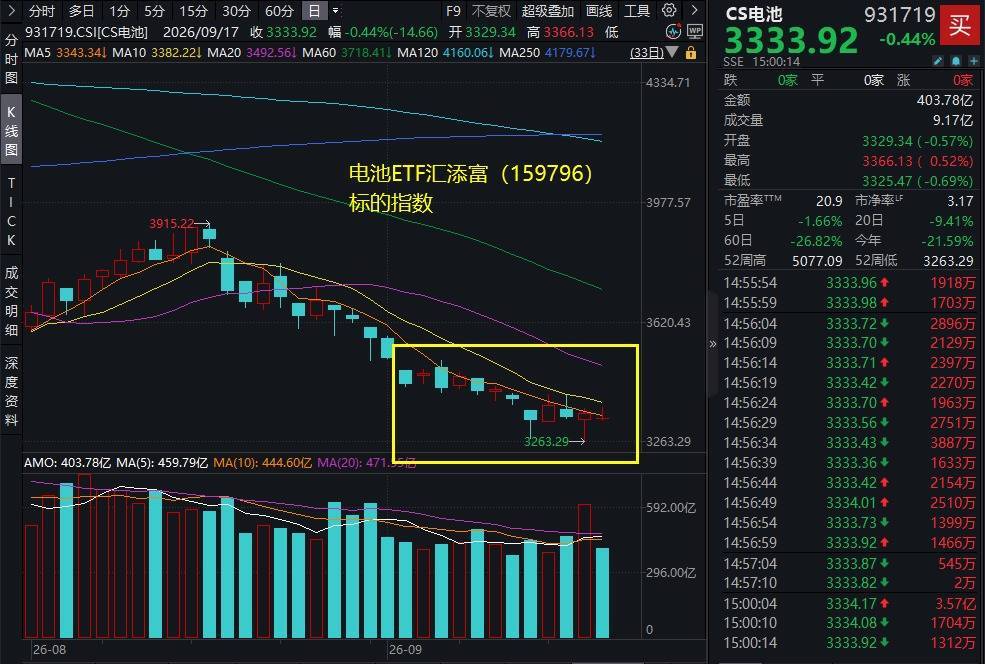985x664 pixels.
Task: Add CS电池 to watchlist with plus icon
Action: [973, 61]
